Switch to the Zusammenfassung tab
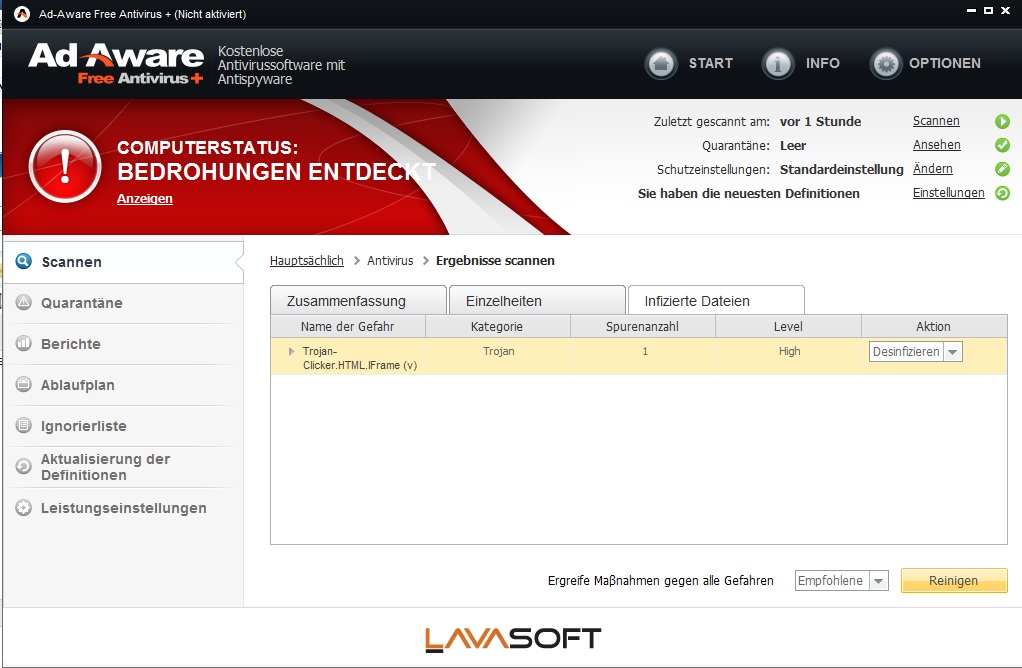The height and width of the screenshot is (668, 1022). pos(358,300)
